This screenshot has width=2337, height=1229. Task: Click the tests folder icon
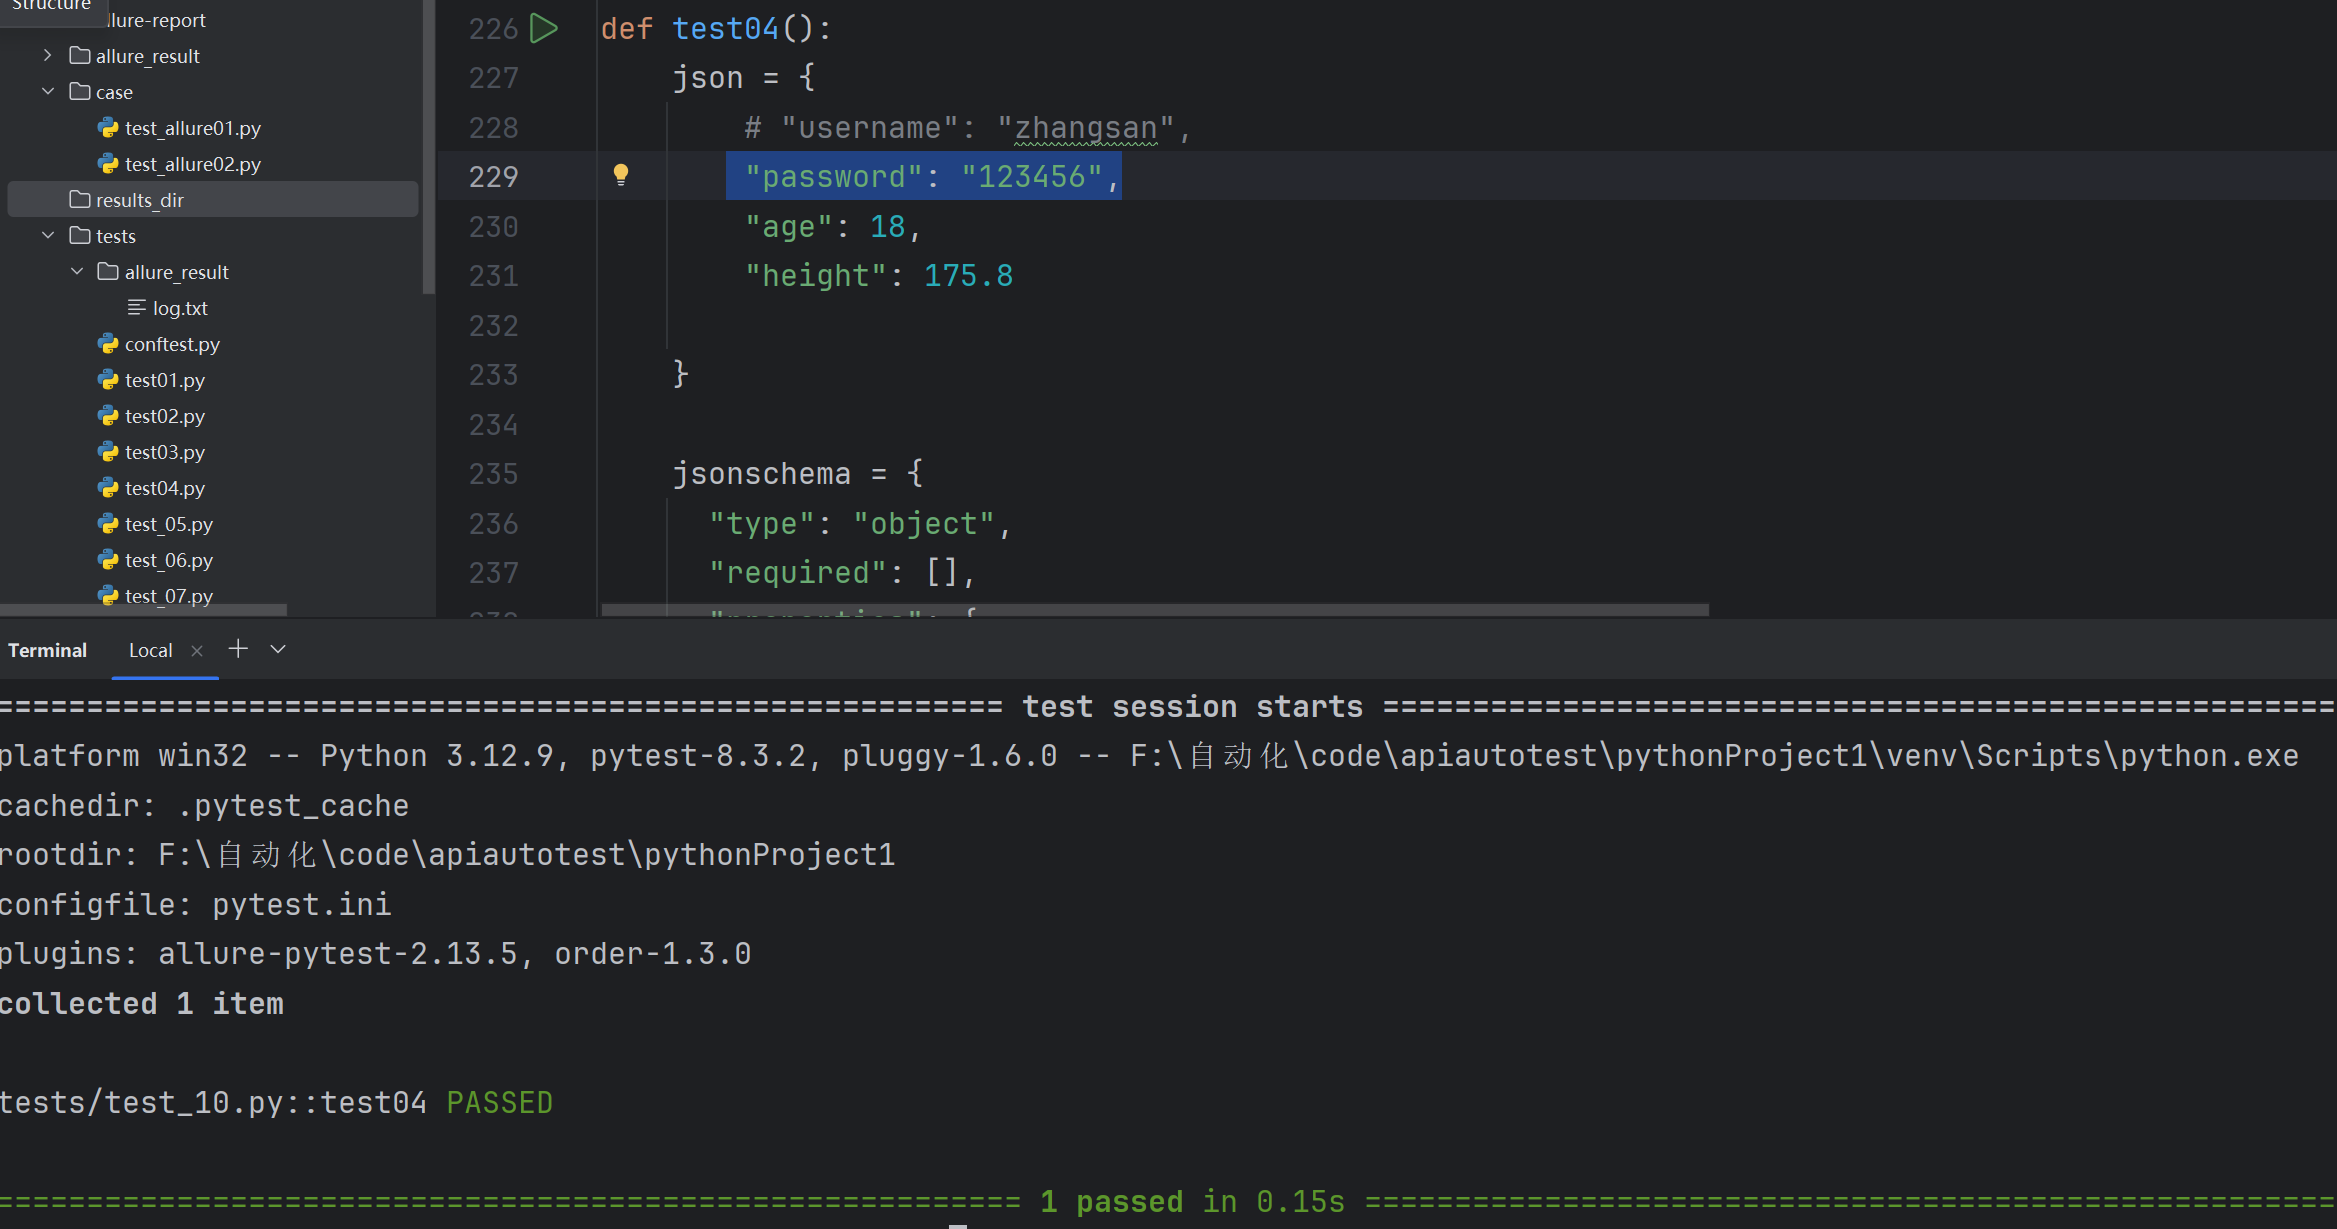tap(80, 235)
